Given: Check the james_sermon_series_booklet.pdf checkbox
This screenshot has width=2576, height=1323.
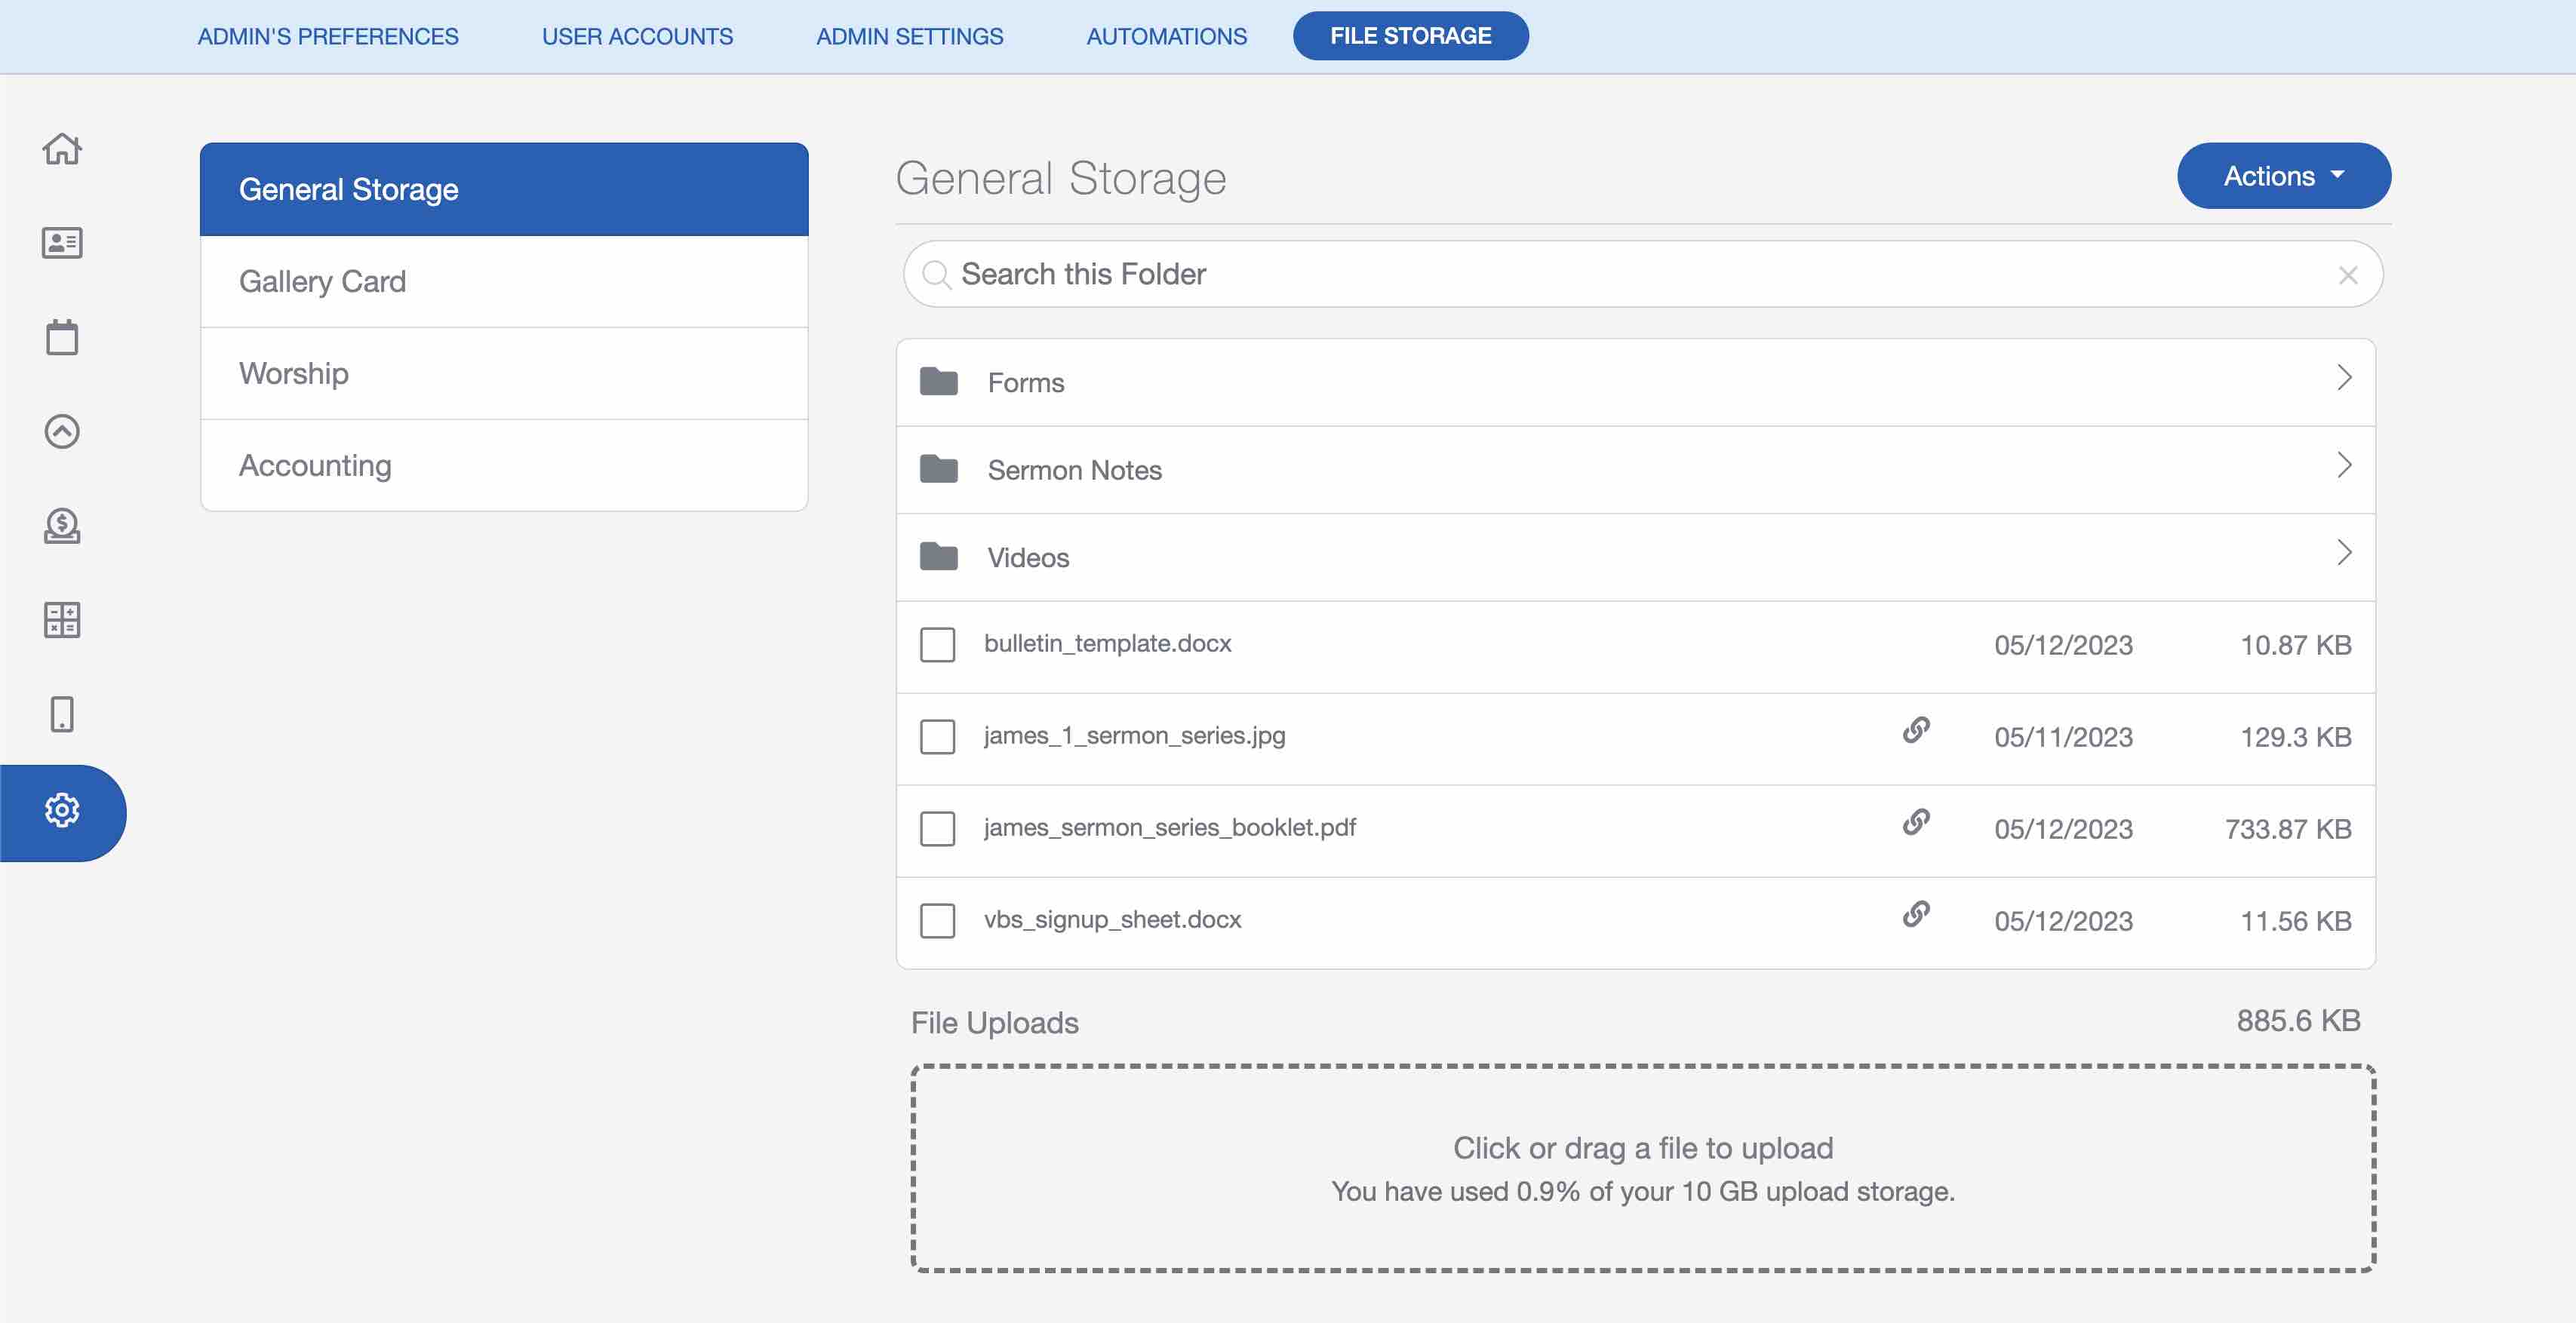Looking at the screenshot, I should 938,829.
